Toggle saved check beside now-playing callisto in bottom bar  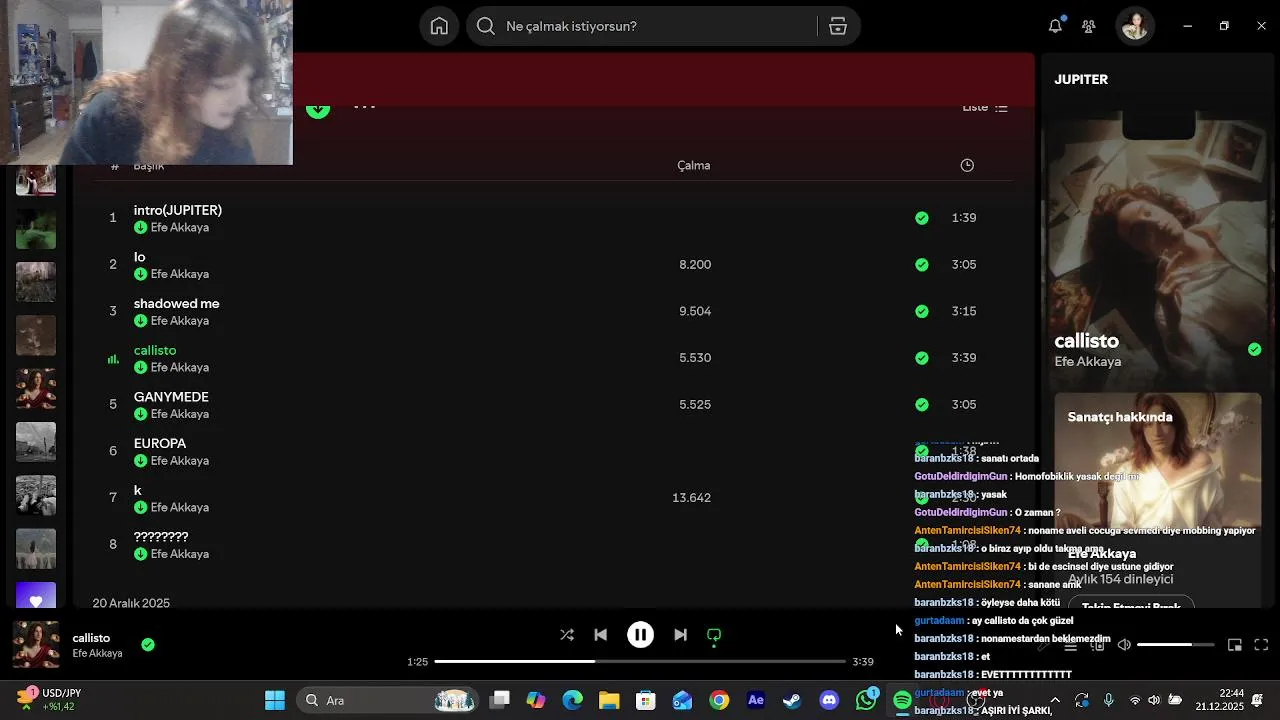[x=148, y=645]
